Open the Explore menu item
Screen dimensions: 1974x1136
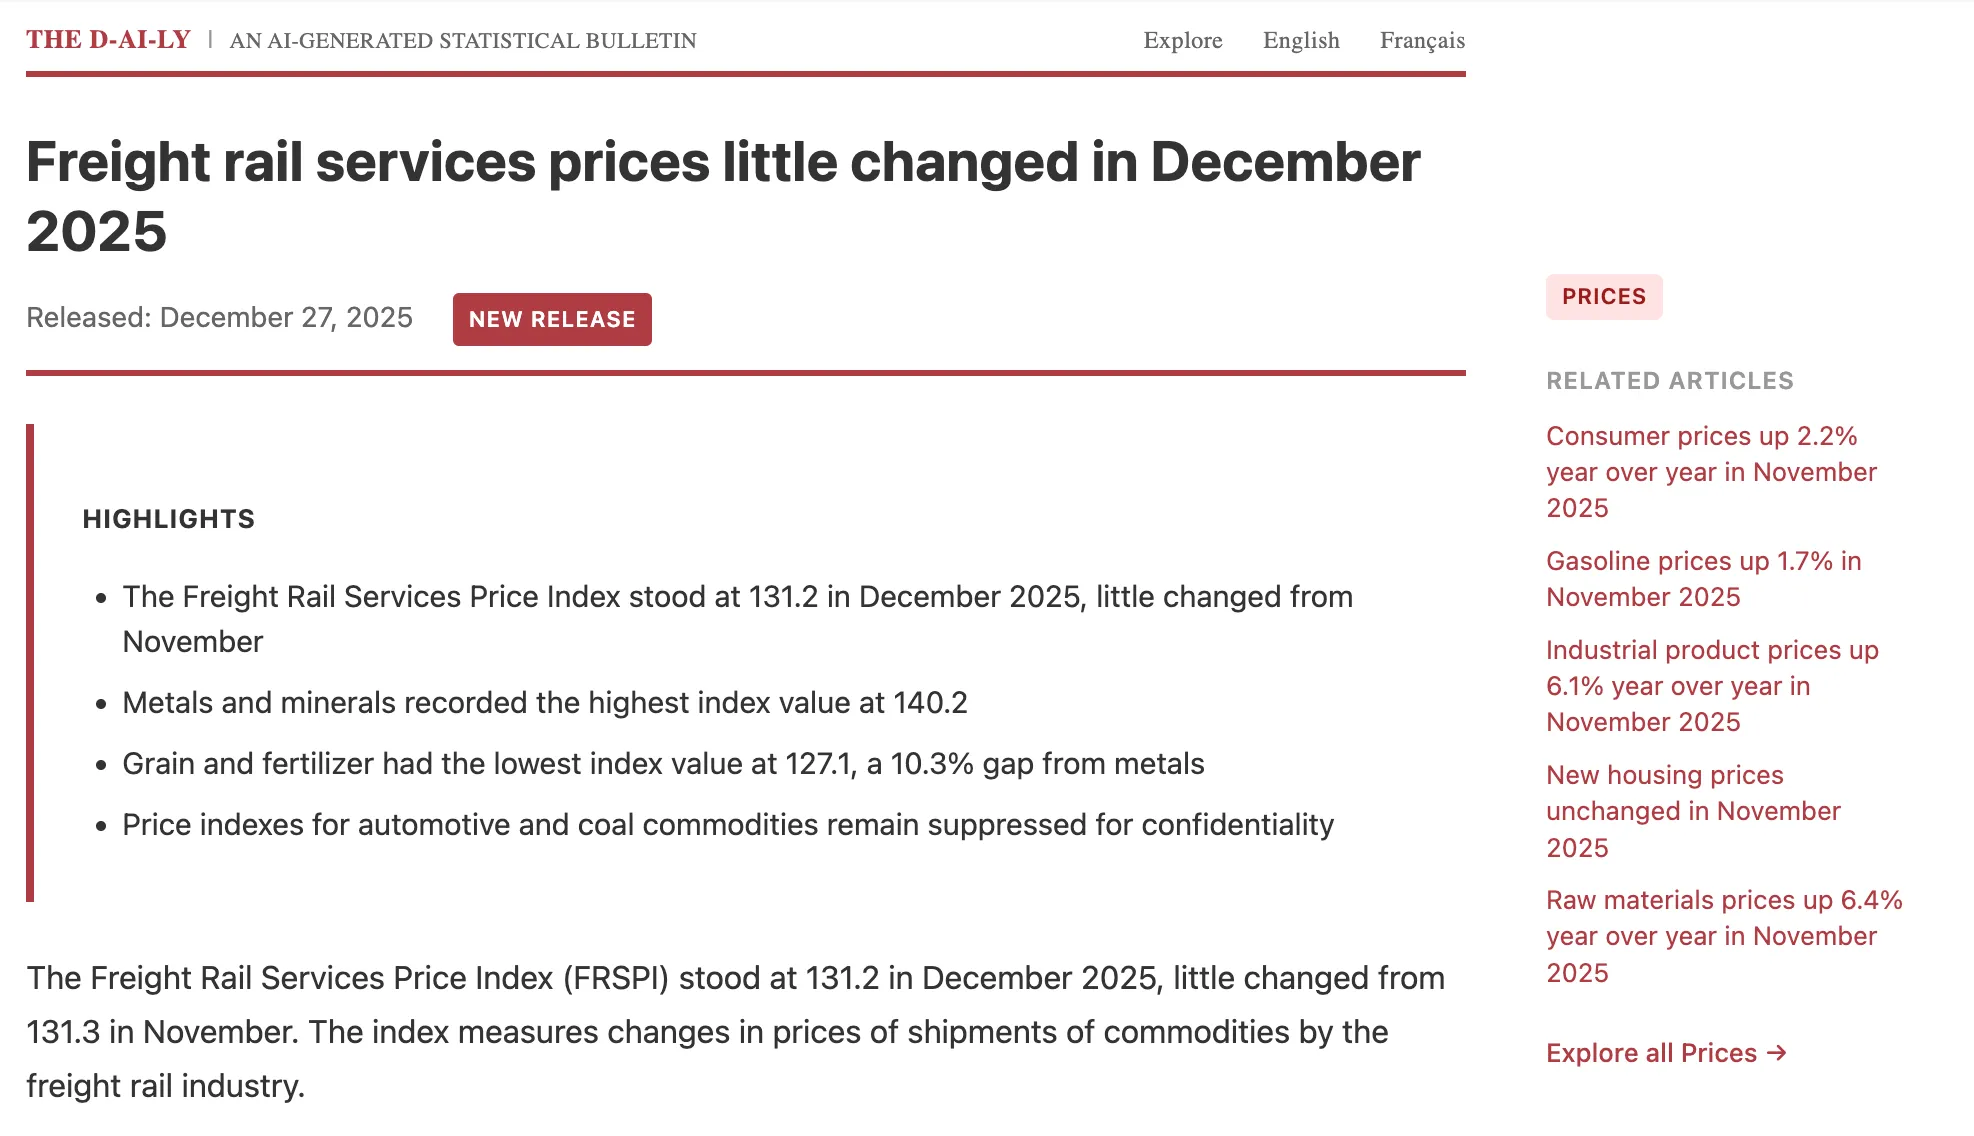click(x=1183, y=40)
